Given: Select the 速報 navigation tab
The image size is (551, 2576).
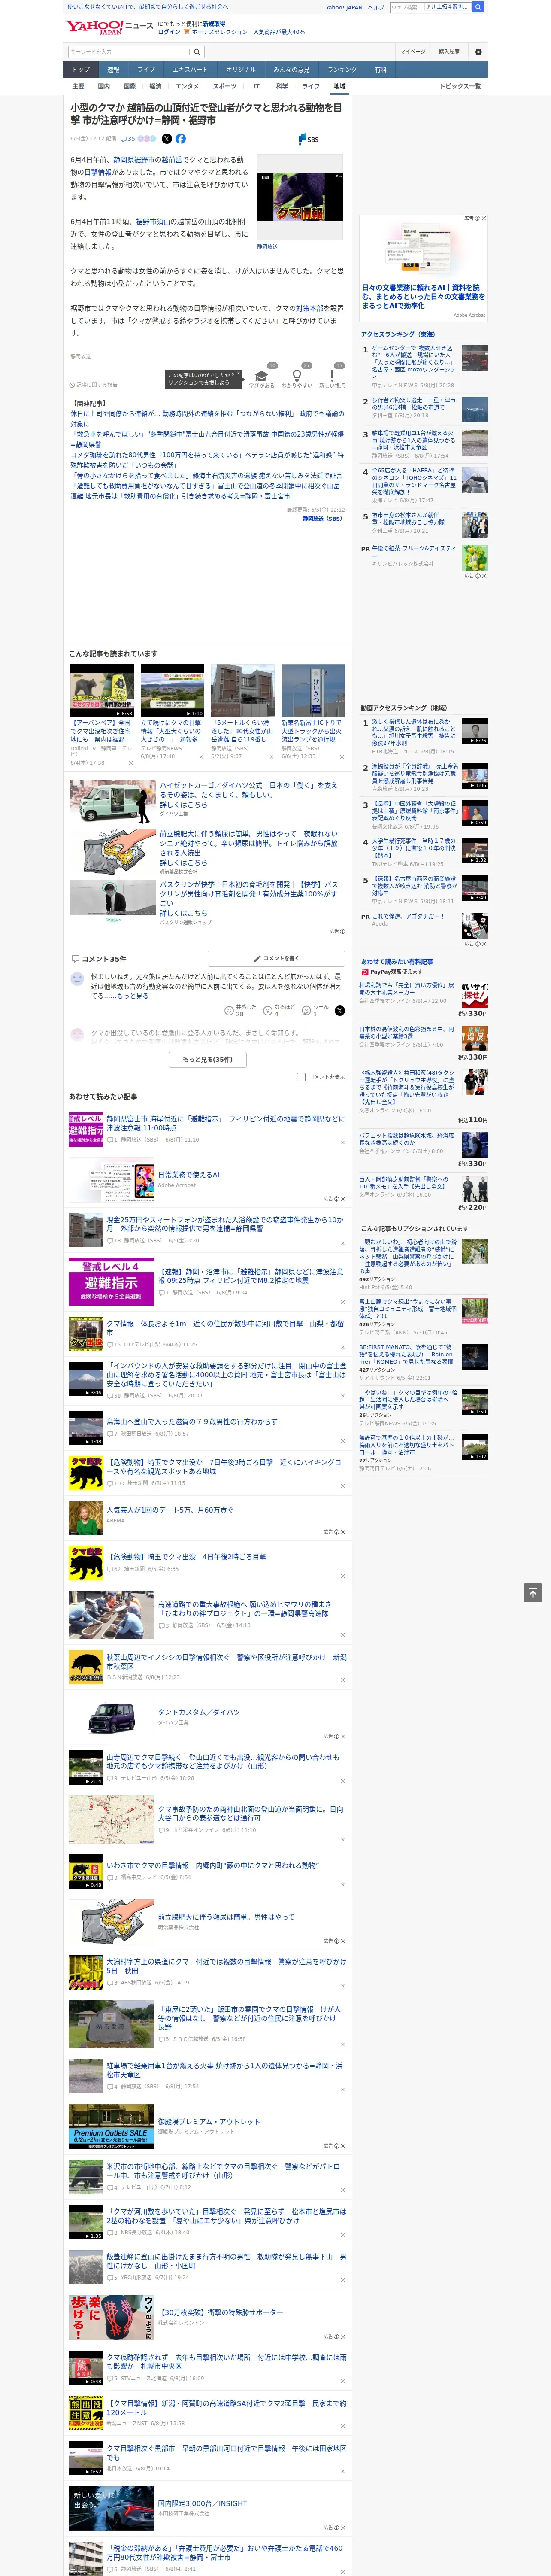Looking at the screenshot, I should [113, 70].
